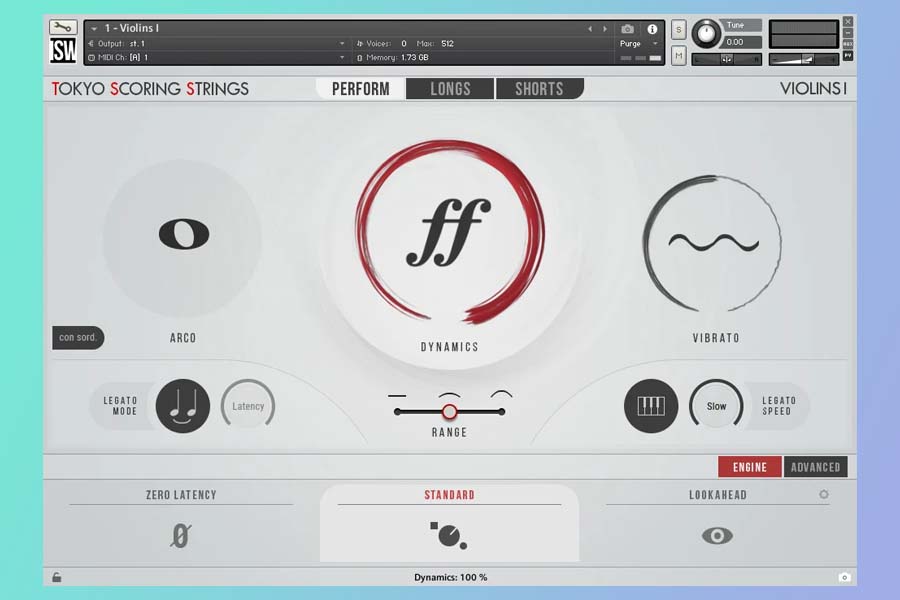
Task: Toggle the Slow legato speed knob
Action: (x=716, y=406)
